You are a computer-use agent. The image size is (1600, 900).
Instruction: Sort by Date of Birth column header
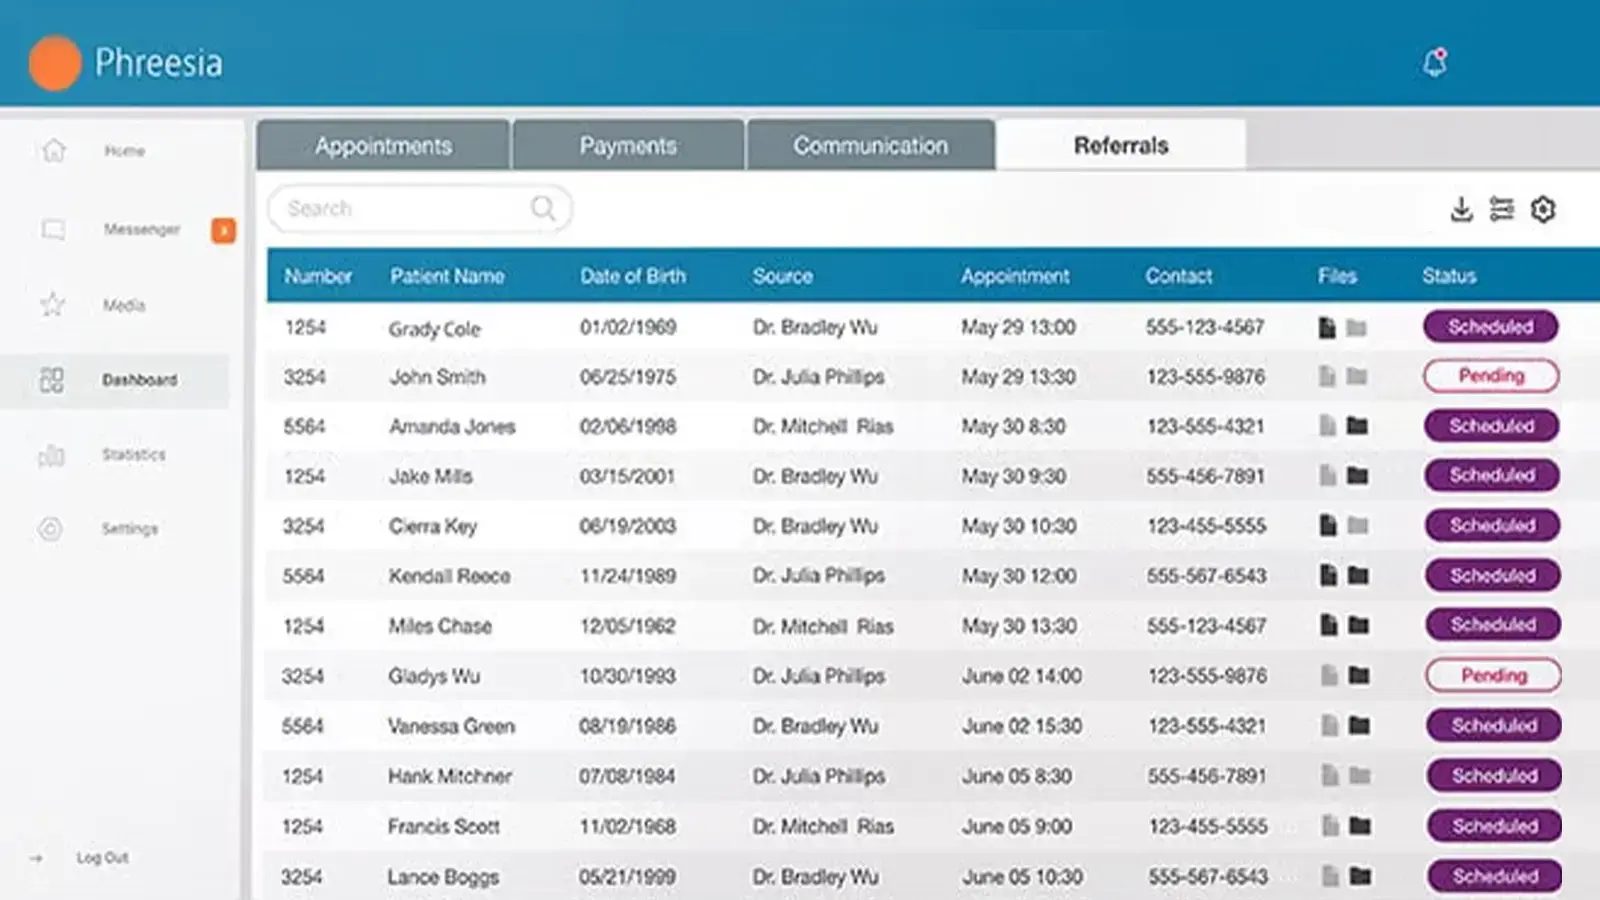click(x=633, y=276)
